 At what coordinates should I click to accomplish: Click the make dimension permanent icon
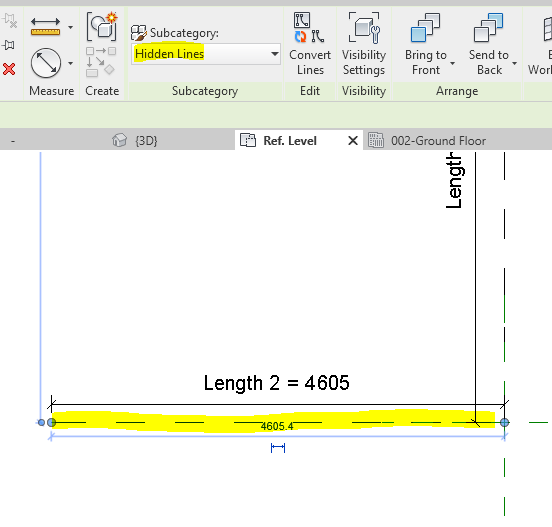tap(278, 448)
